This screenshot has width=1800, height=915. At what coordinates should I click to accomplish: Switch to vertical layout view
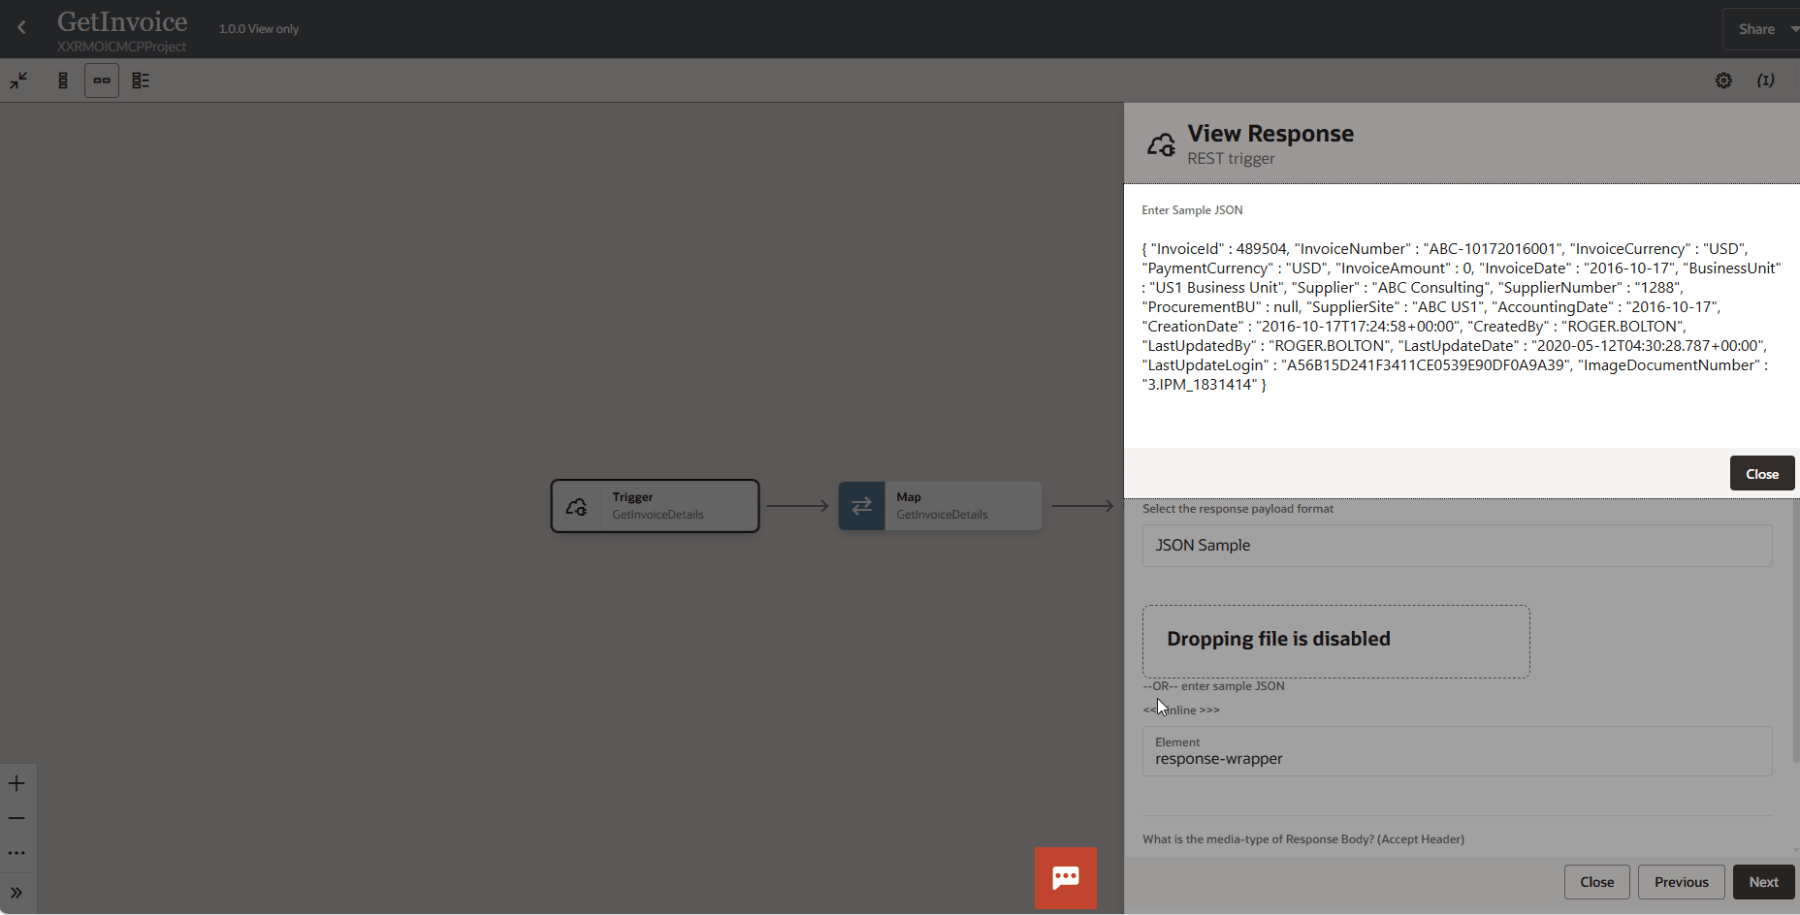point(63,81)
